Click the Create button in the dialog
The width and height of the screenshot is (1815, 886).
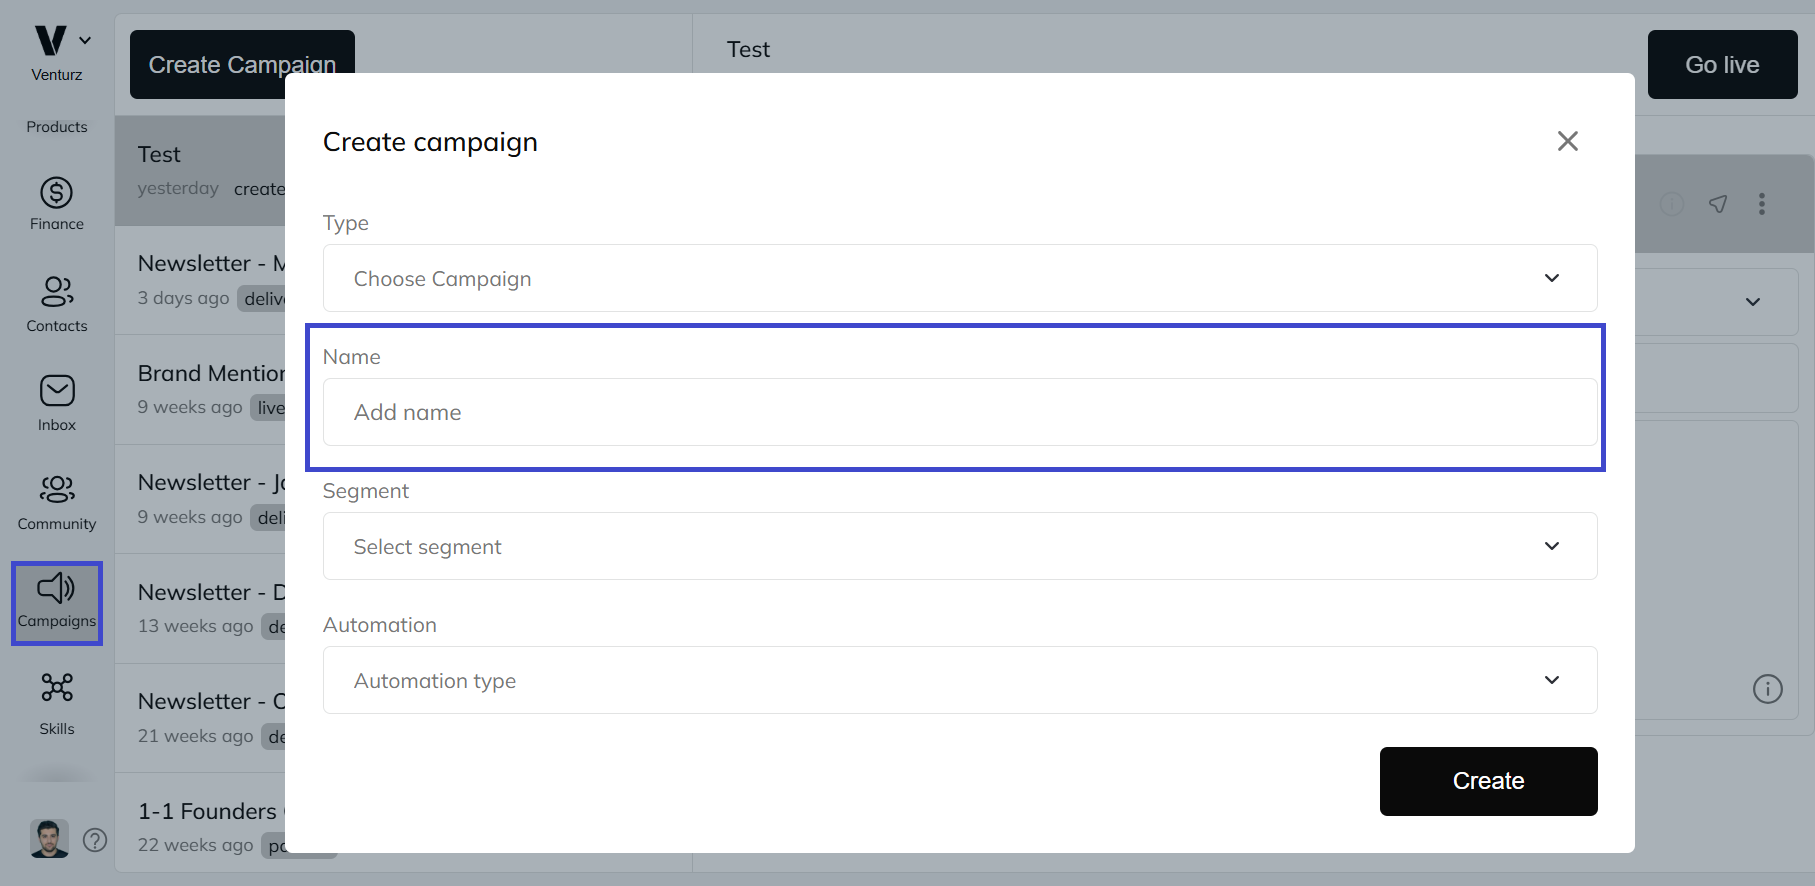[x=1488, y=781]
